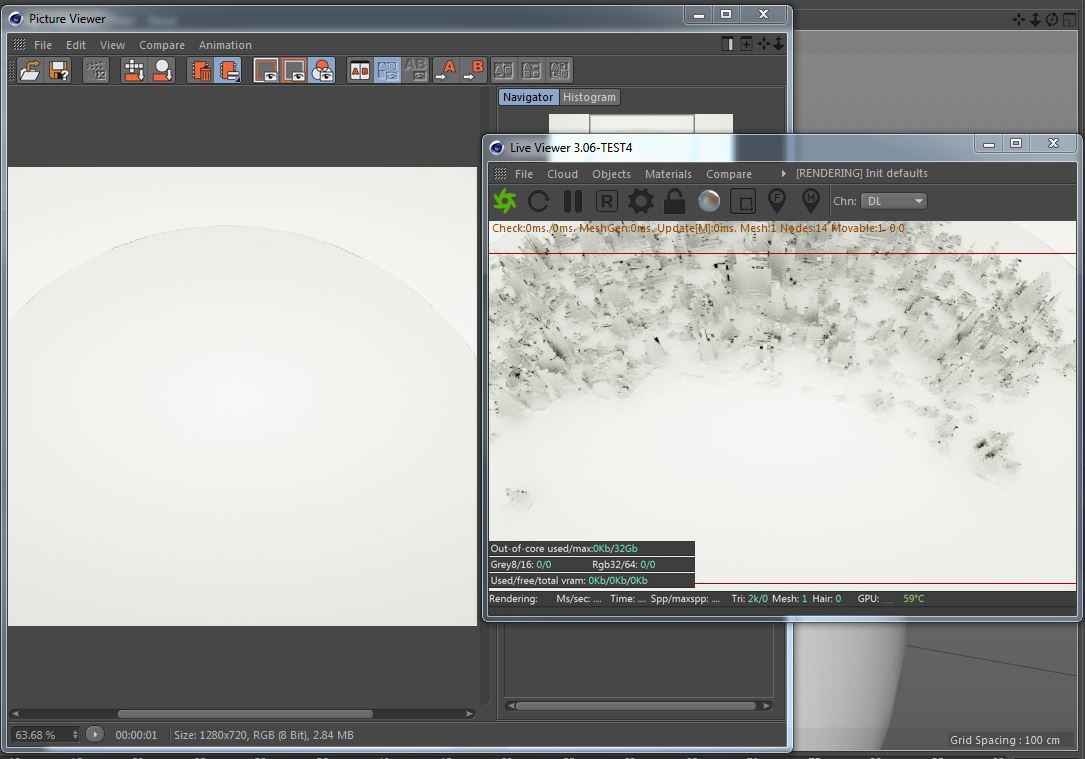Image resolution: width=1085 pixels, height=759 pixels.
Task: Click the up-down arrow icon in Picture Viewer header
Action: pyautogui.click(x=778, y=44)
